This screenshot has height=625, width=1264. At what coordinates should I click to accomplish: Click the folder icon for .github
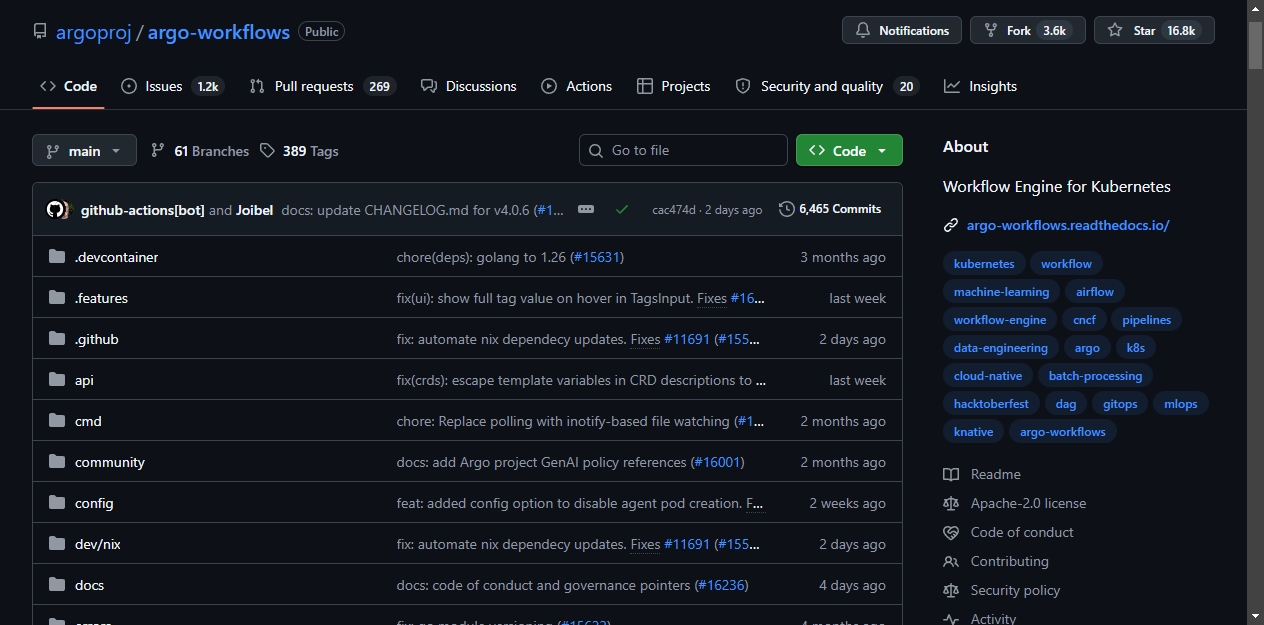57,339
